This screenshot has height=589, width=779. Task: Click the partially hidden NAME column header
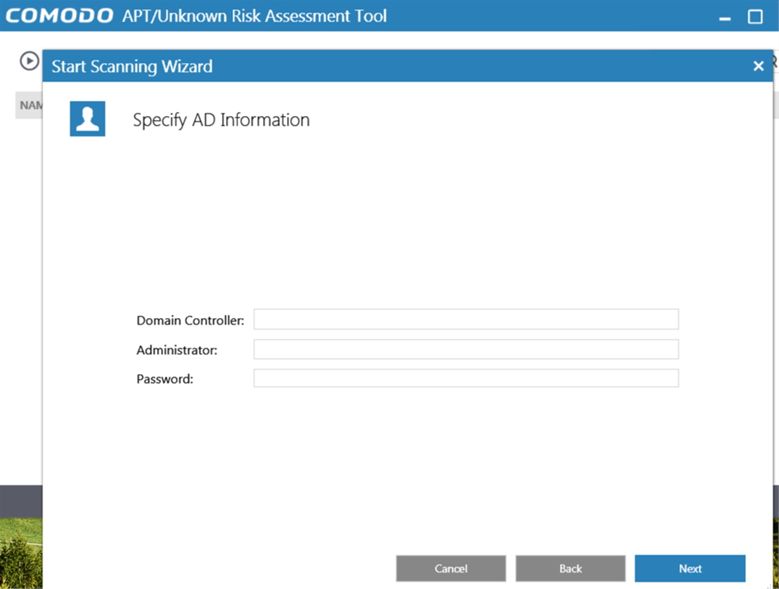pyautogui.click(x=29, y=105)
